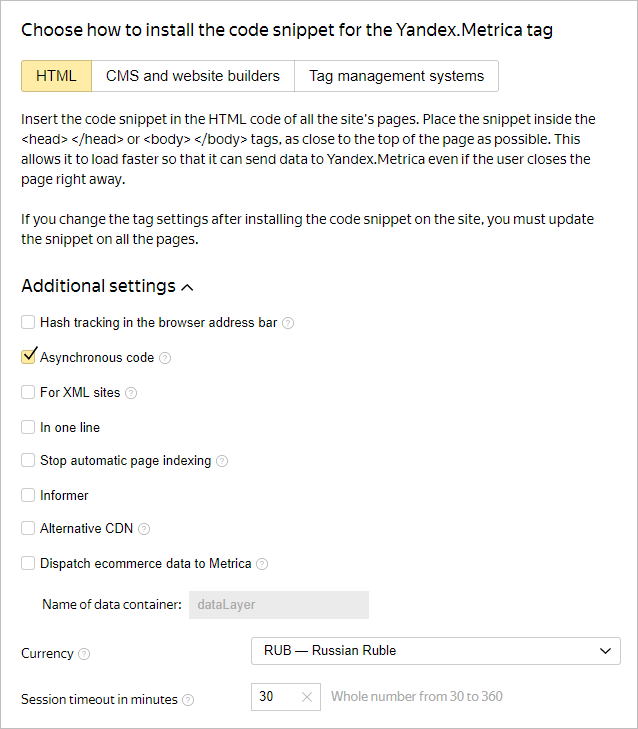Show help for Session timeout in minutes

(188, 700)
